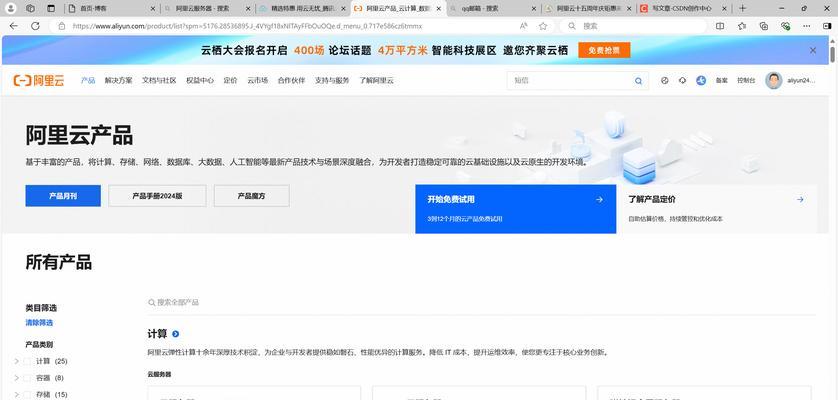This screenshot has height=400, width=838.
Task: Add the page to favorites with the star icon
Action: coord(543,26)
